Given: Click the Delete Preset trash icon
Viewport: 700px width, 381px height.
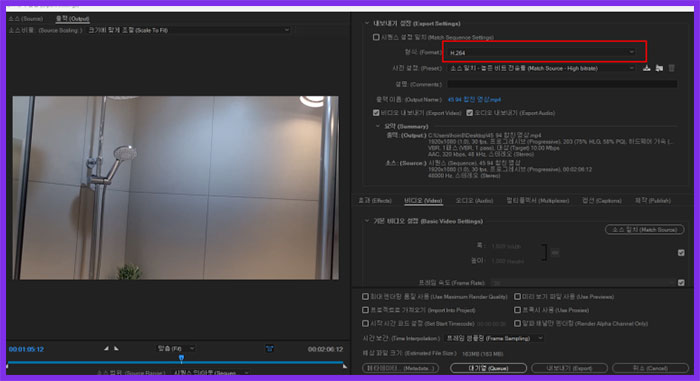Looking at the screenshot, I should tap(671, 68).
